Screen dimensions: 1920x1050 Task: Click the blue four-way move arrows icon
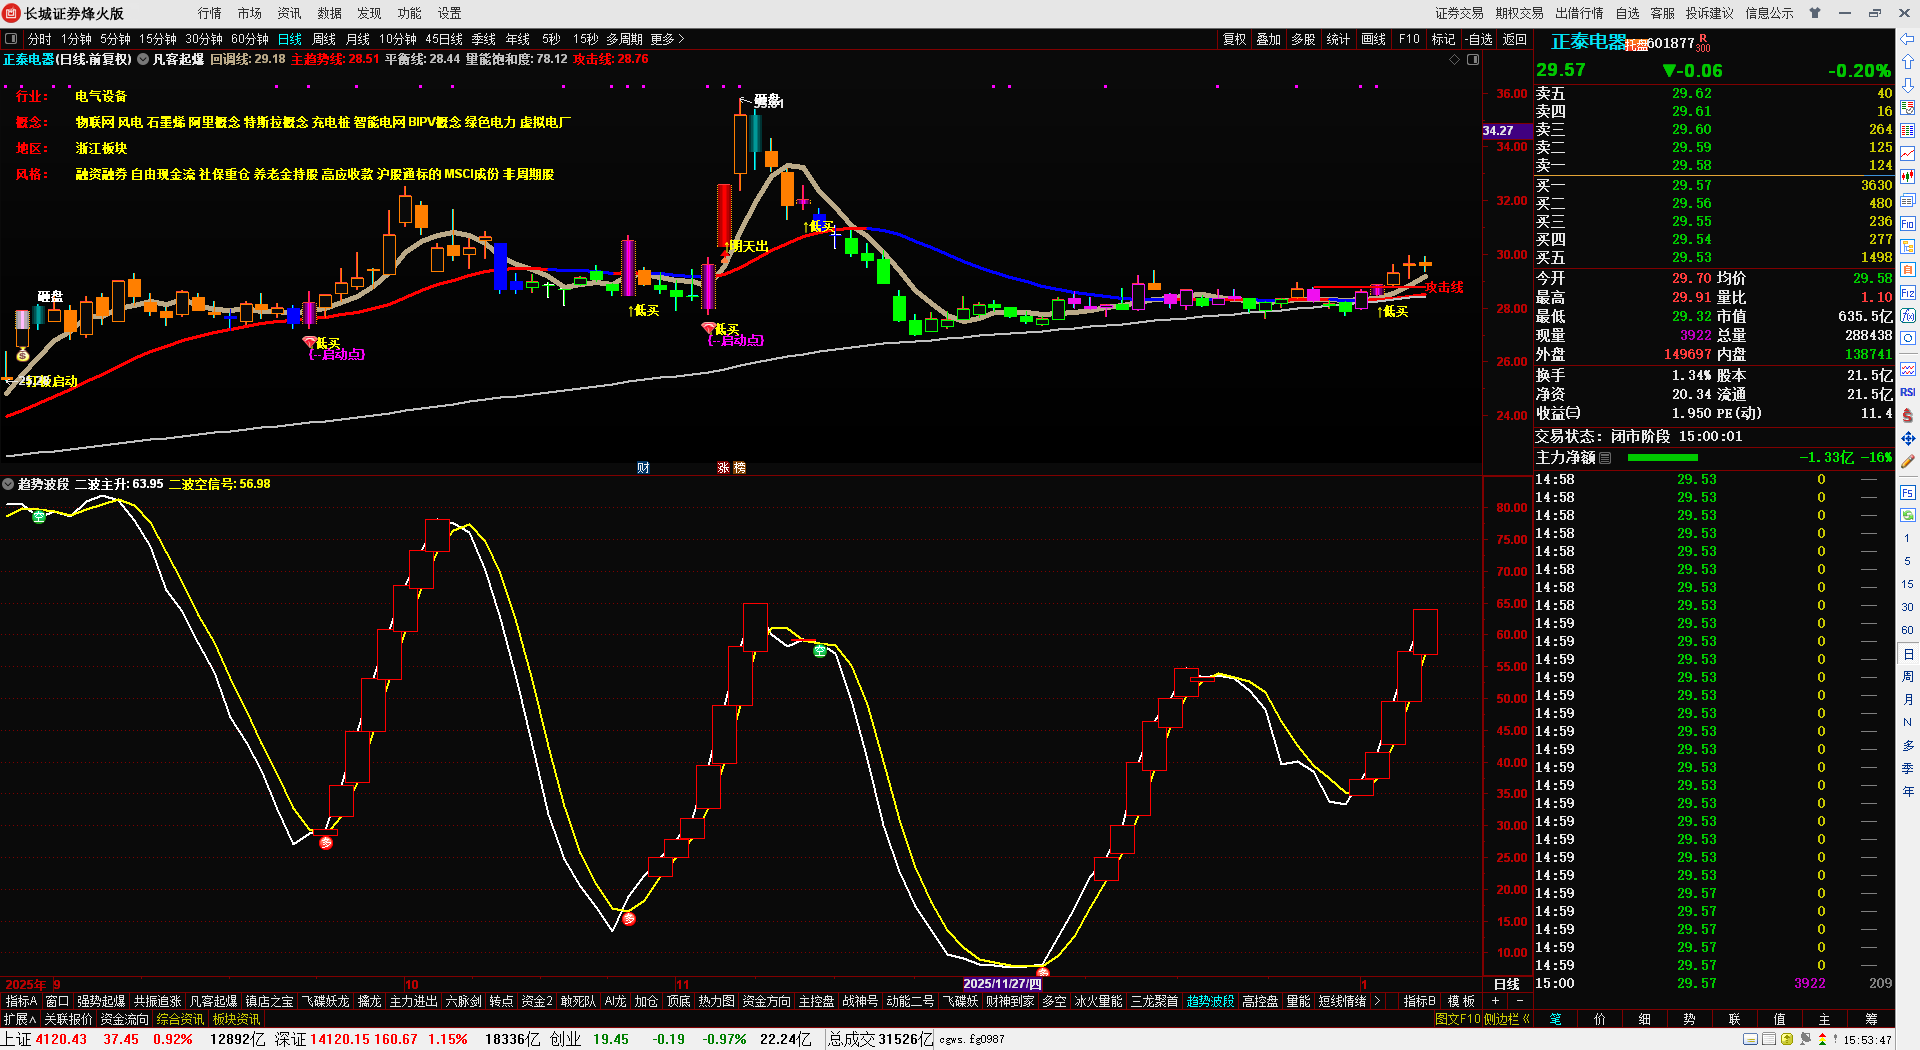coord(1908,438)
